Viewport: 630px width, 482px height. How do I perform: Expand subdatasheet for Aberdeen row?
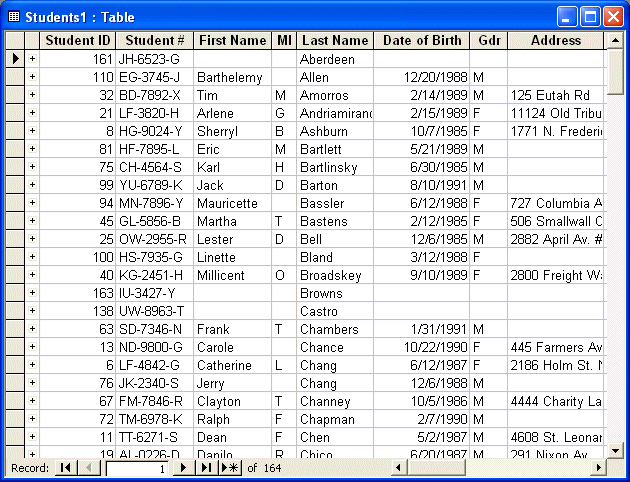coord(33,59)
